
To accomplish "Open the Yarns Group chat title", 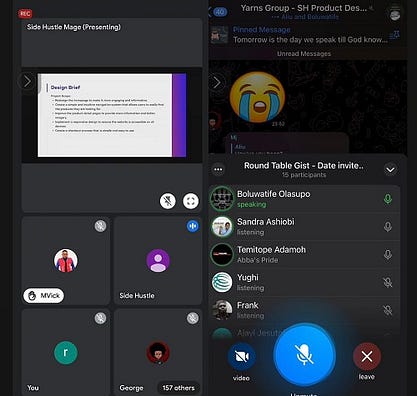I will [304, 8].
